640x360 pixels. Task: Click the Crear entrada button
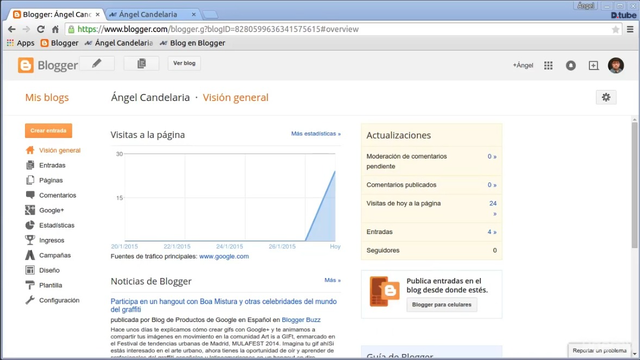(49, 131)
